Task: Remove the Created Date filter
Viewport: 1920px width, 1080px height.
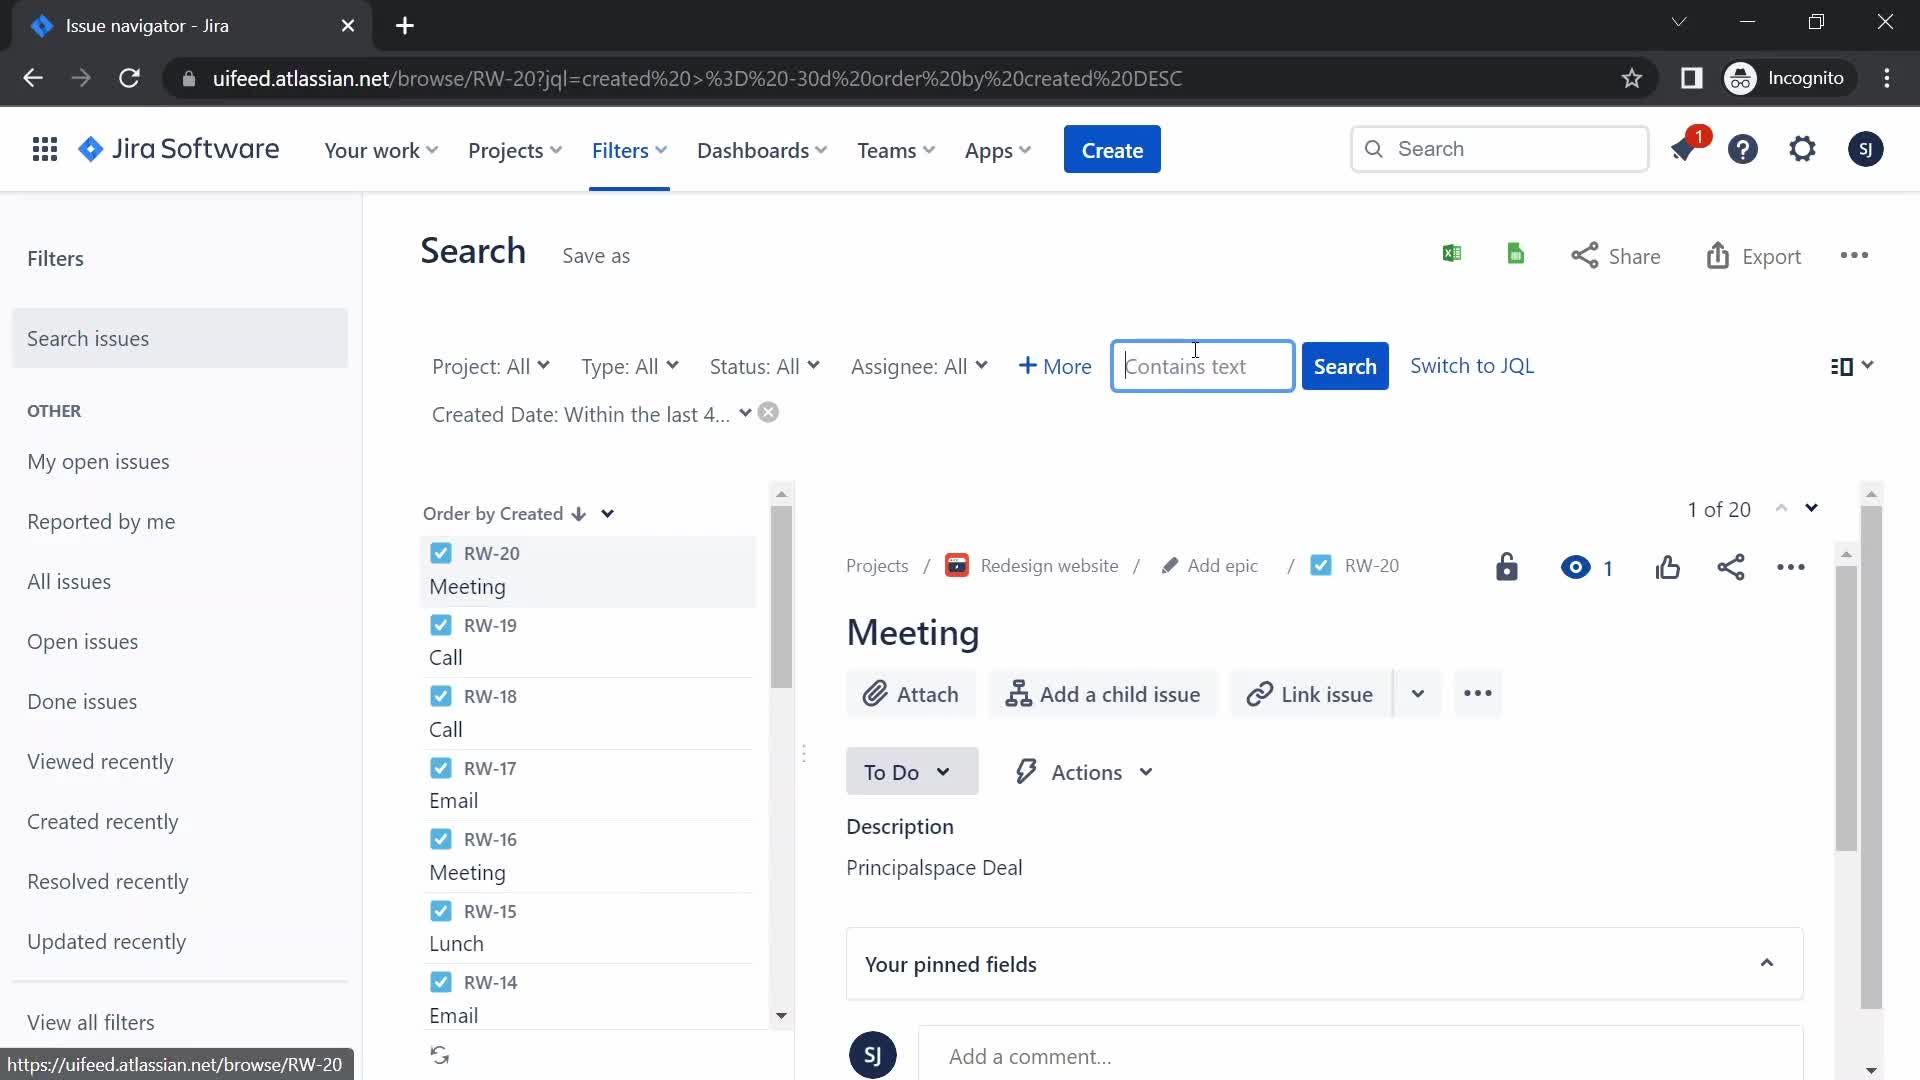Action: (x=768, y=413)
